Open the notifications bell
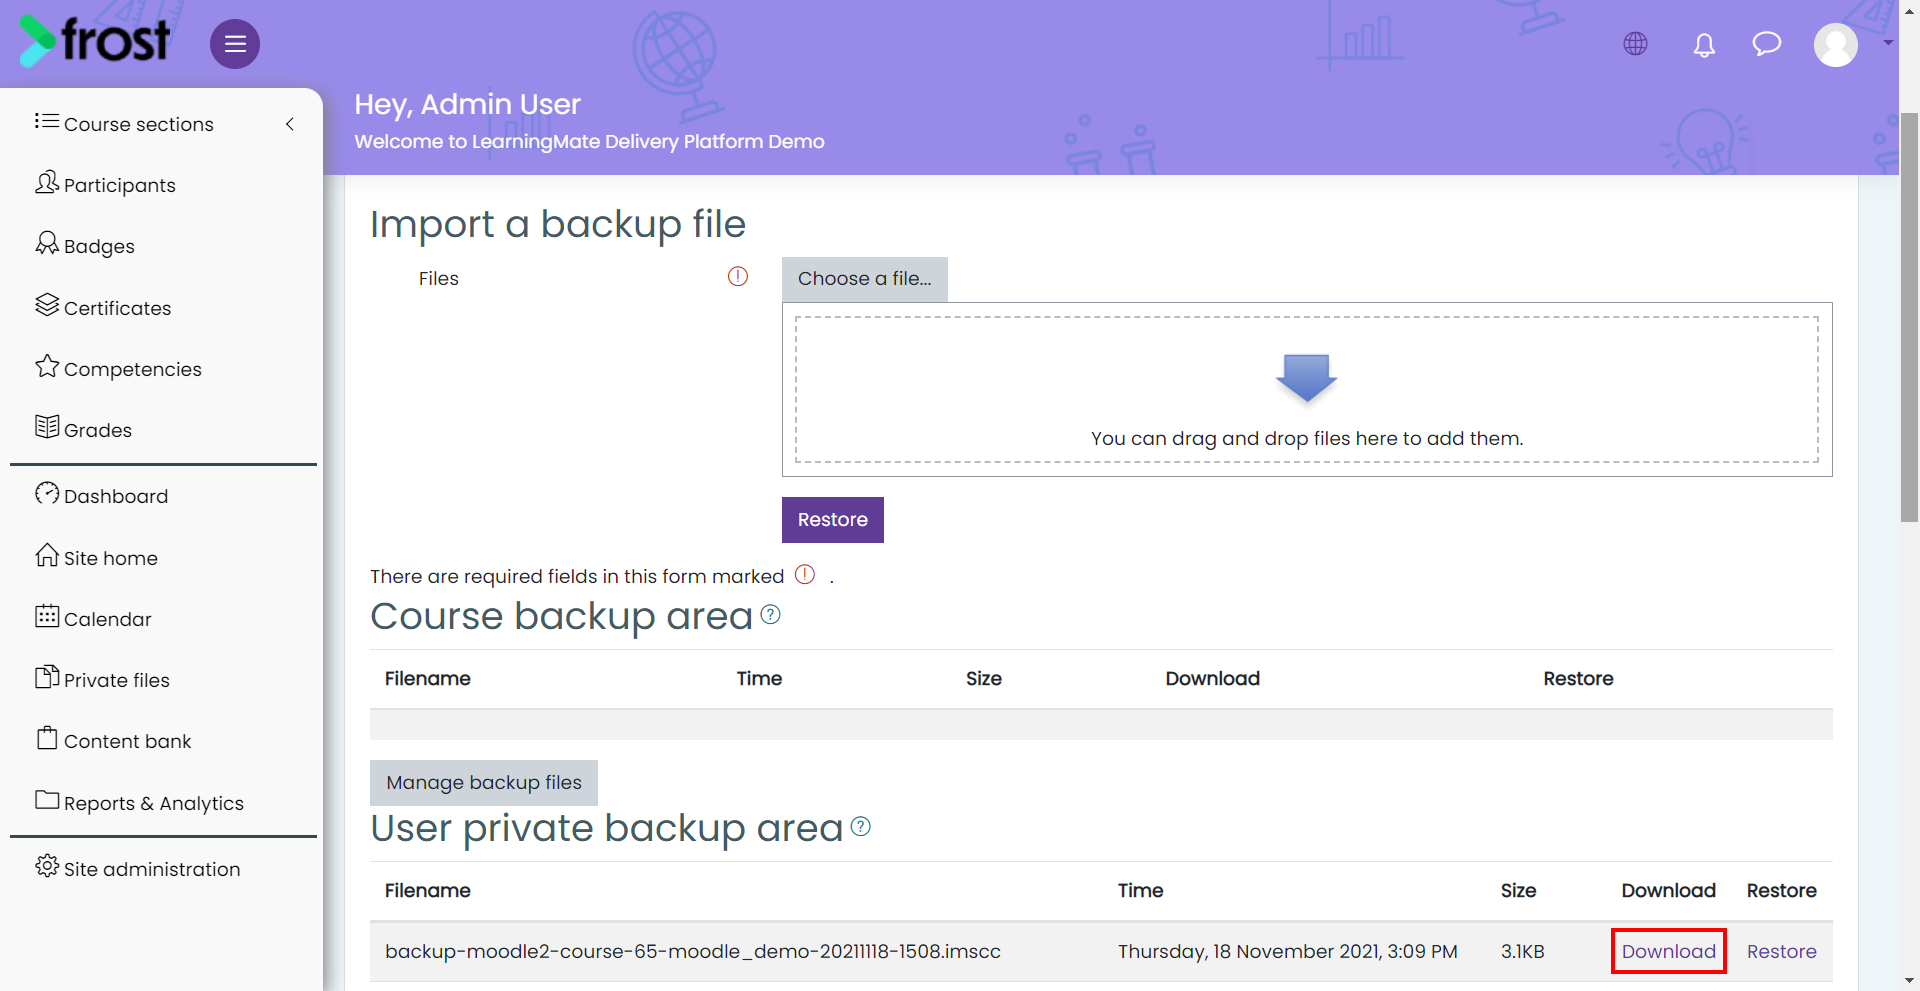 click(x=1704, y=44)
